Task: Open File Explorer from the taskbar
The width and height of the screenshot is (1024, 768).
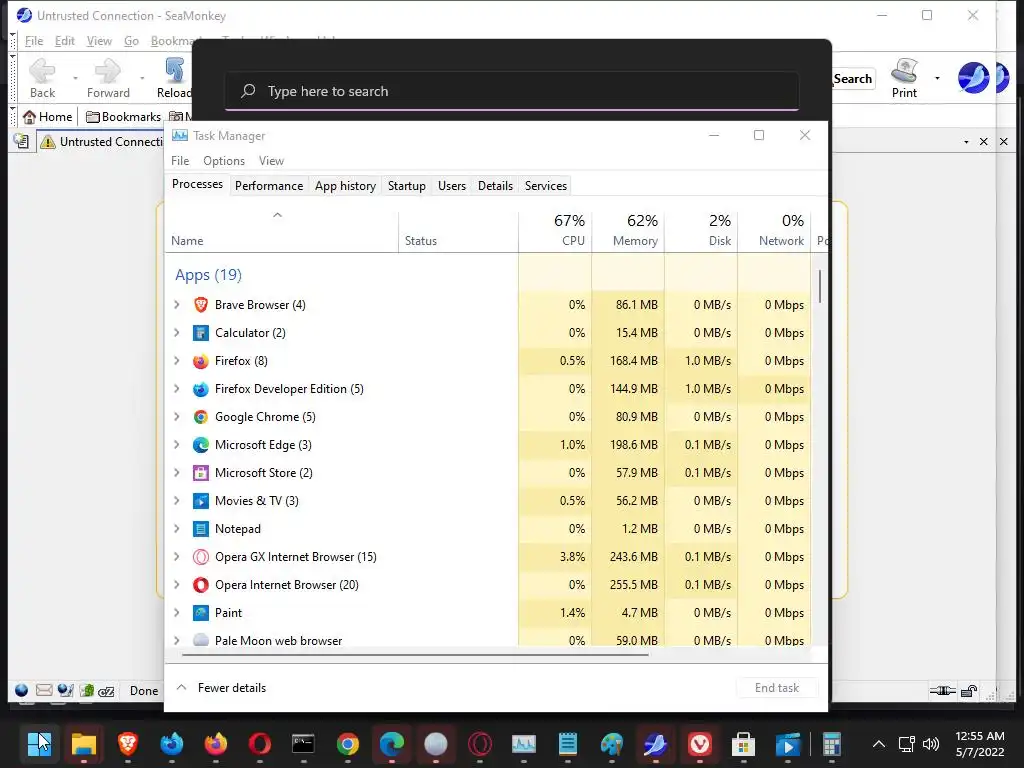Action: coord(84,743)
